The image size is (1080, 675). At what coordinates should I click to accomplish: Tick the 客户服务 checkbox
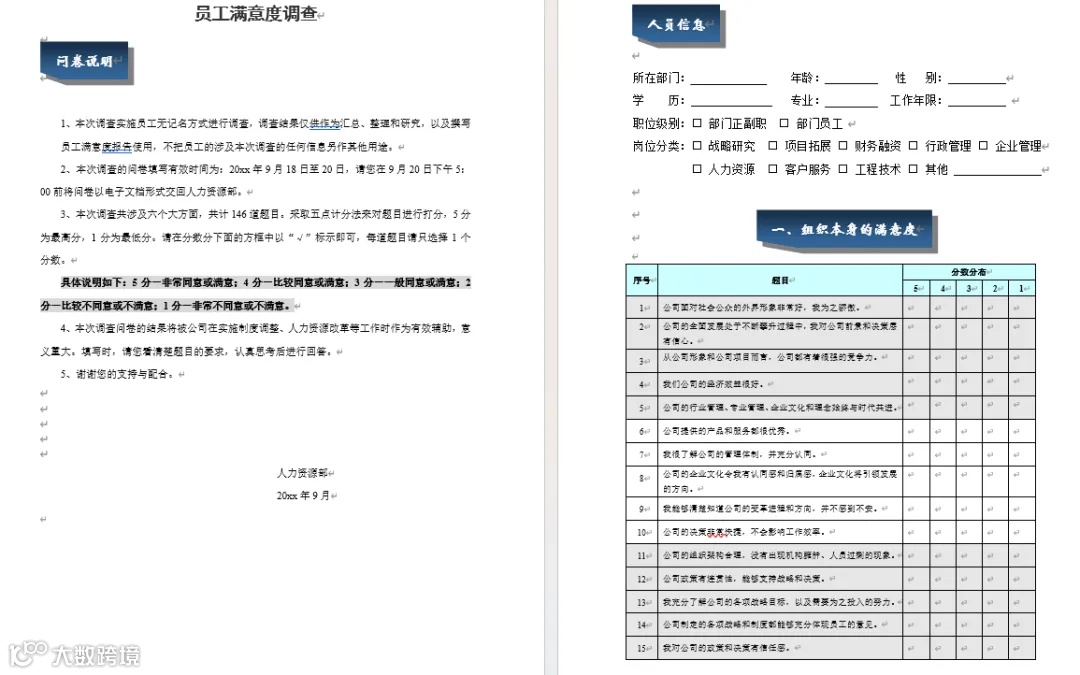pyautogui.click(x=773, y=169)
